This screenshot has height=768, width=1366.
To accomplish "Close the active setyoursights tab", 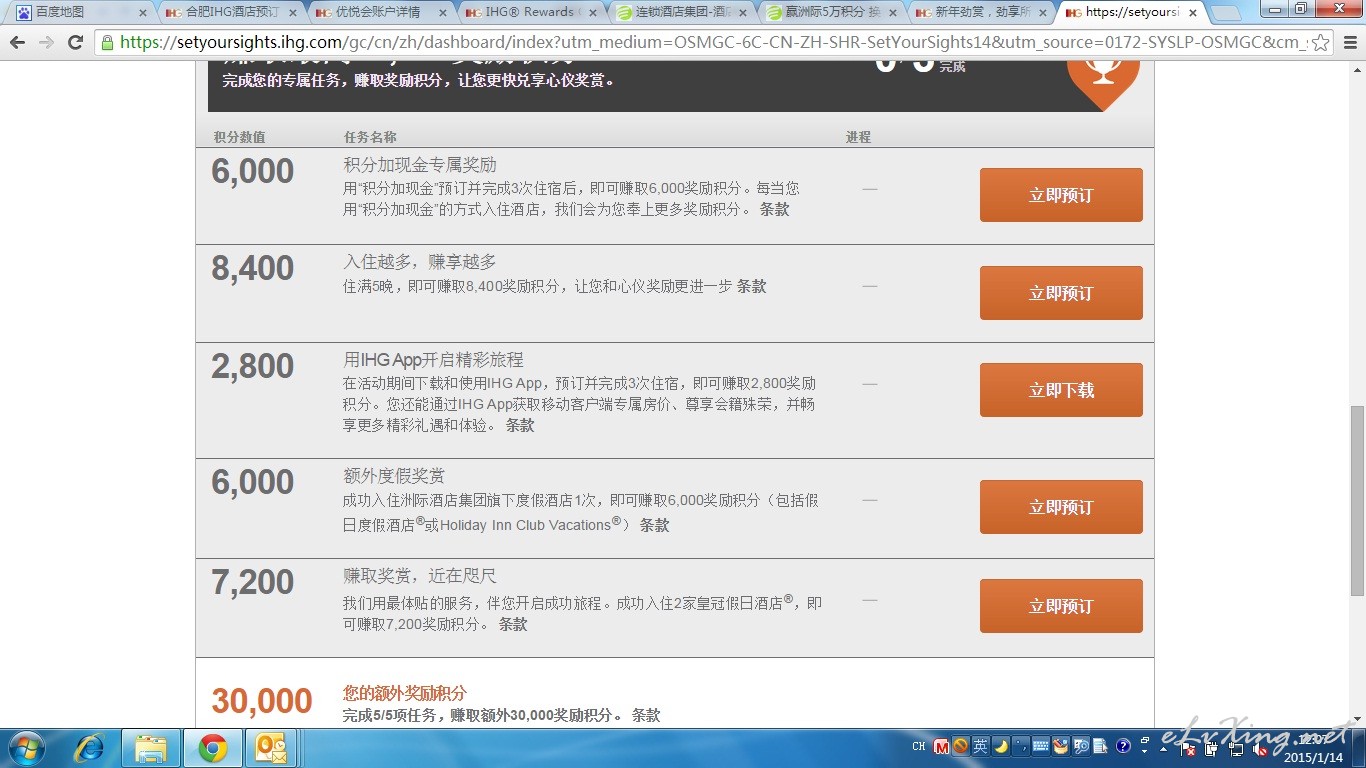I will pos(1192,13).
